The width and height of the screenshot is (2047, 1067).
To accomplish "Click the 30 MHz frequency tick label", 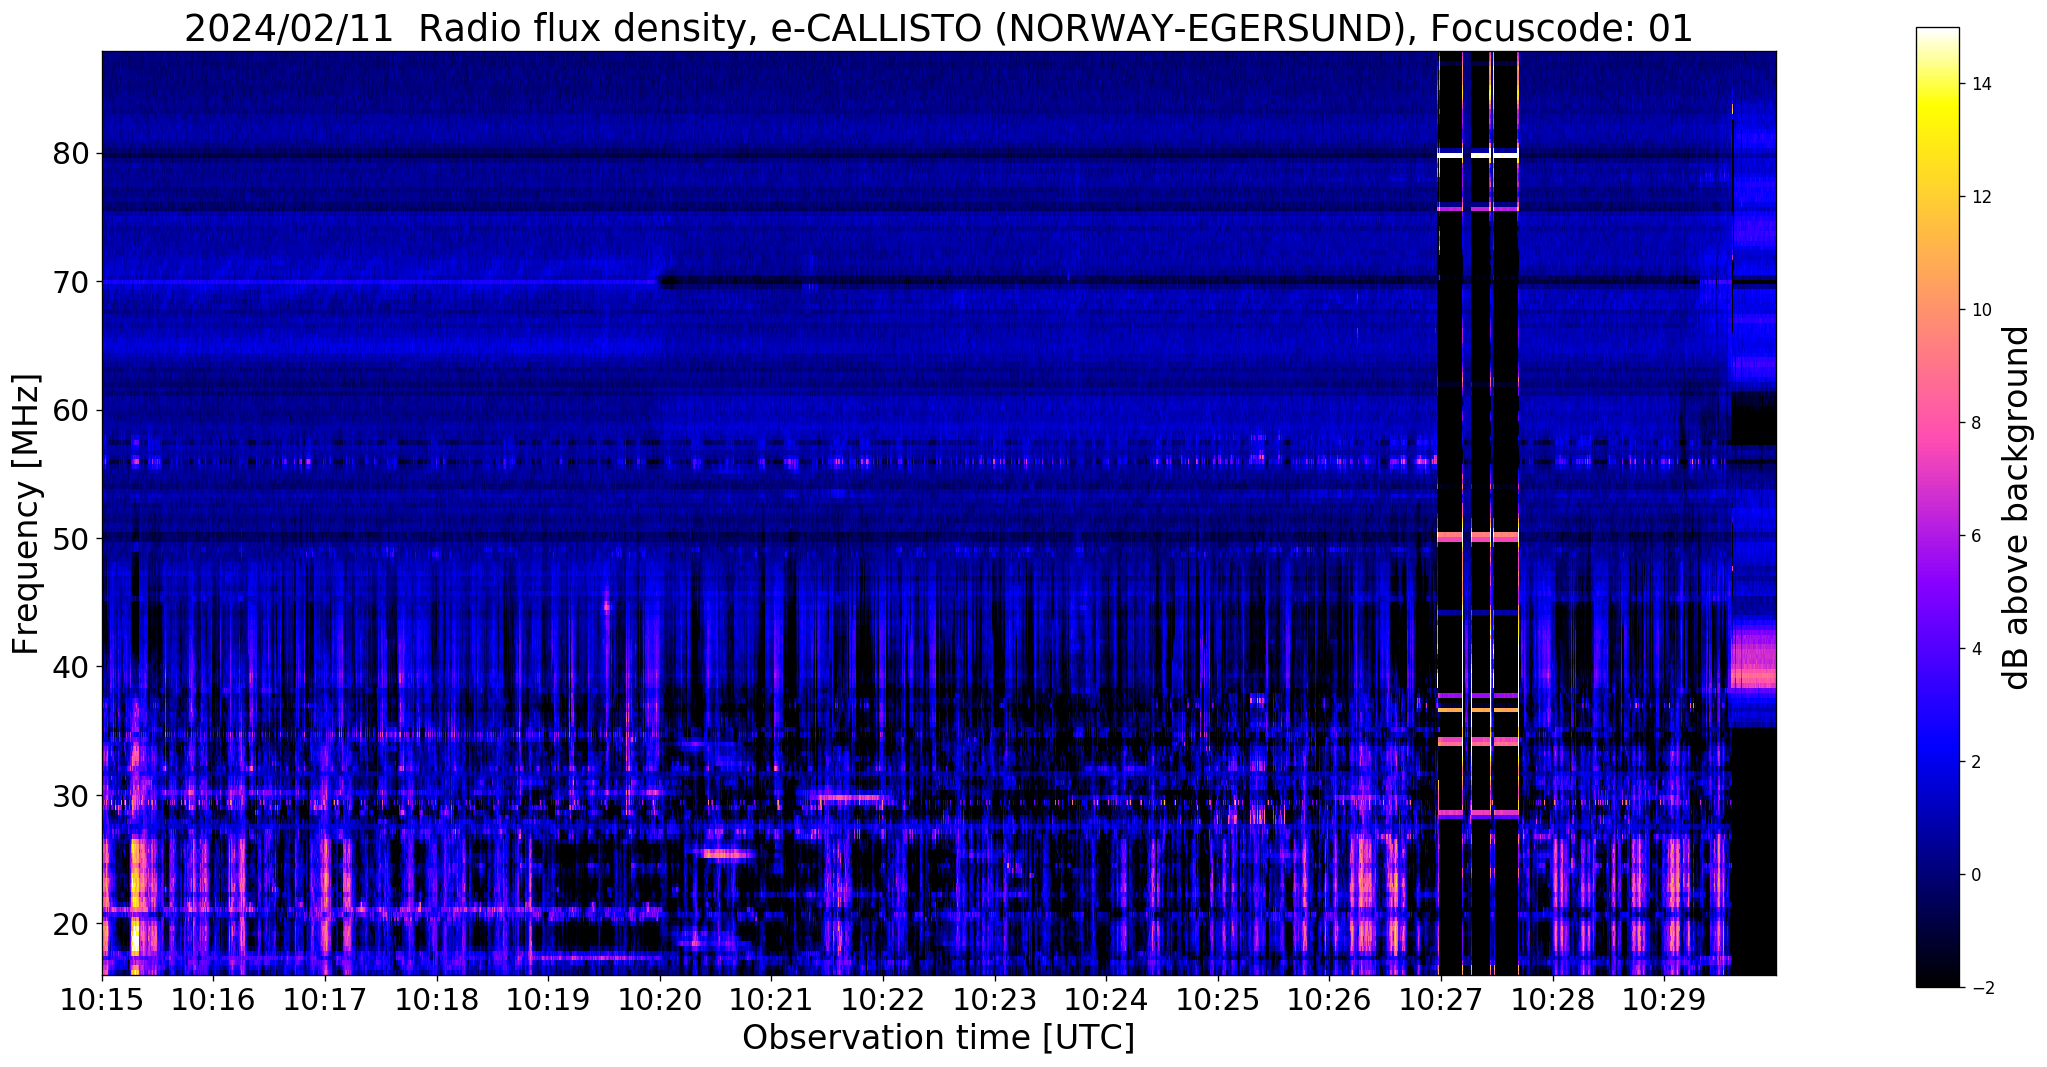I will pos(71,795).
